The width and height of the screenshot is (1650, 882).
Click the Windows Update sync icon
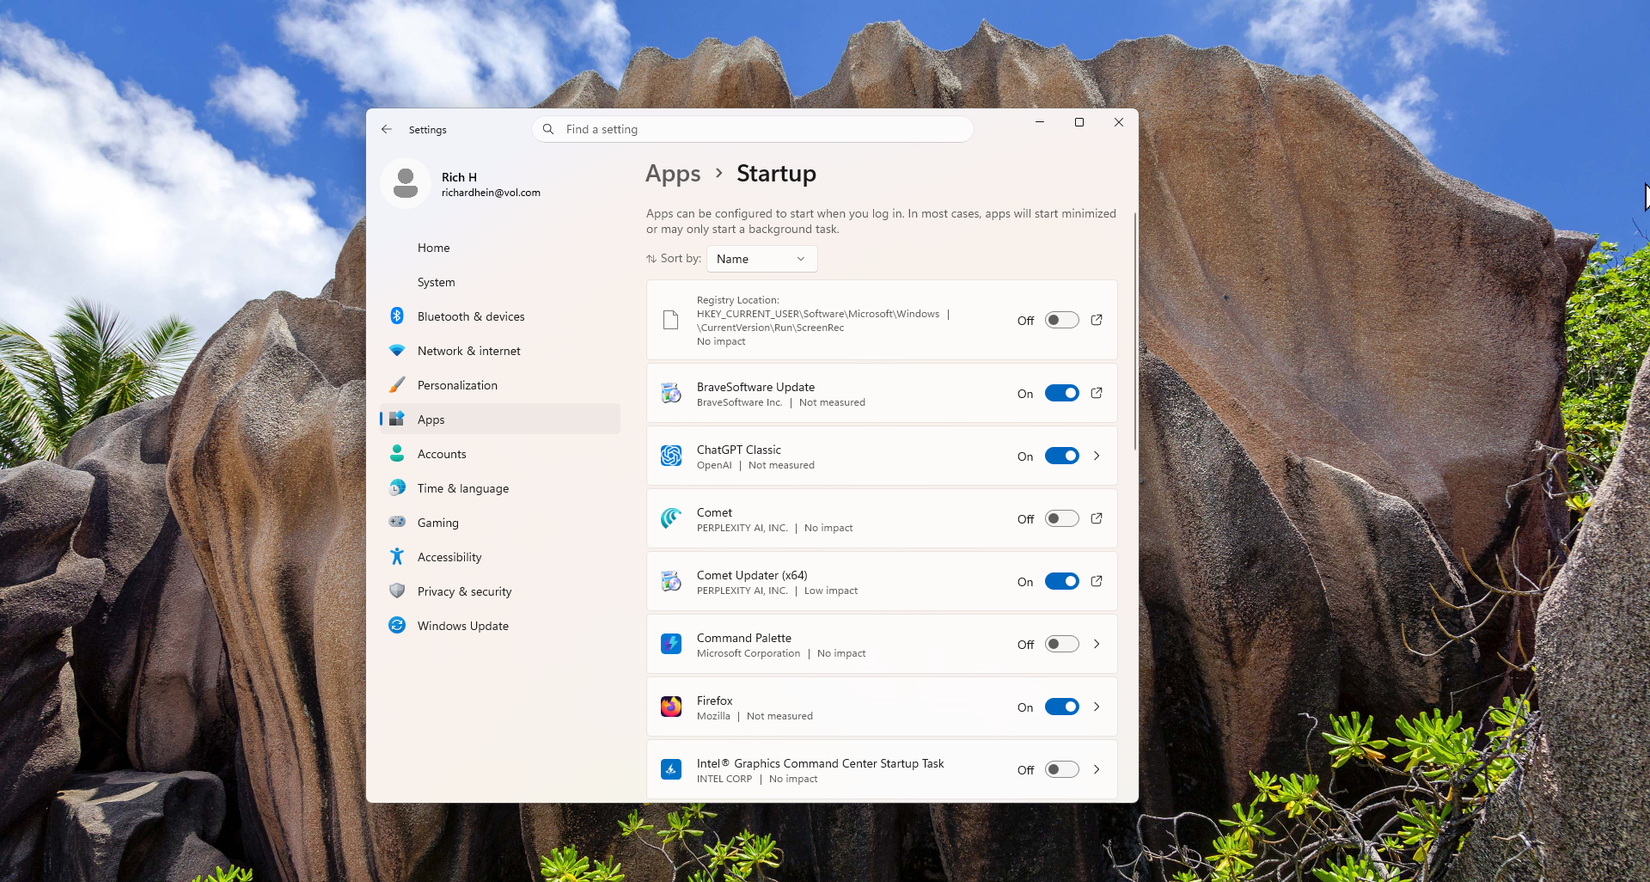pos(397,626)
